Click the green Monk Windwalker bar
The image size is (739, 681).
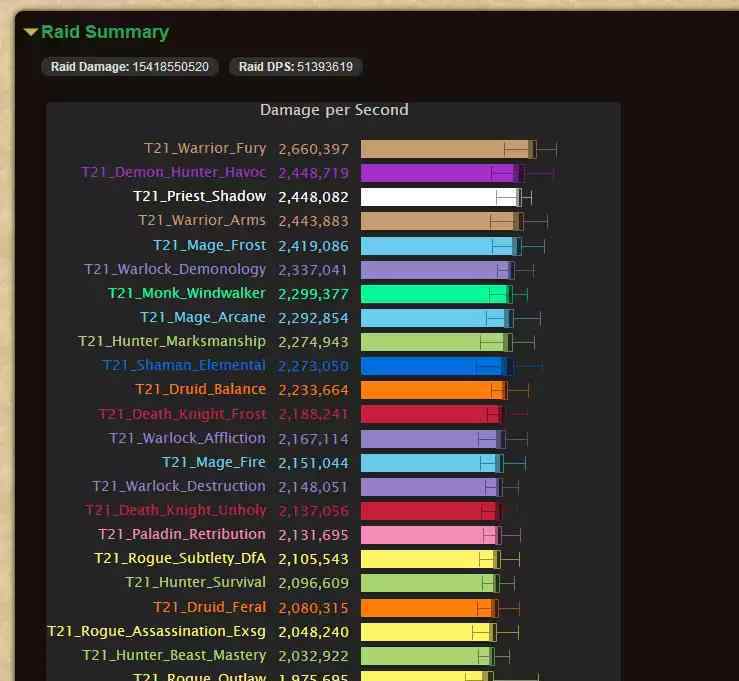coord(437,295)
